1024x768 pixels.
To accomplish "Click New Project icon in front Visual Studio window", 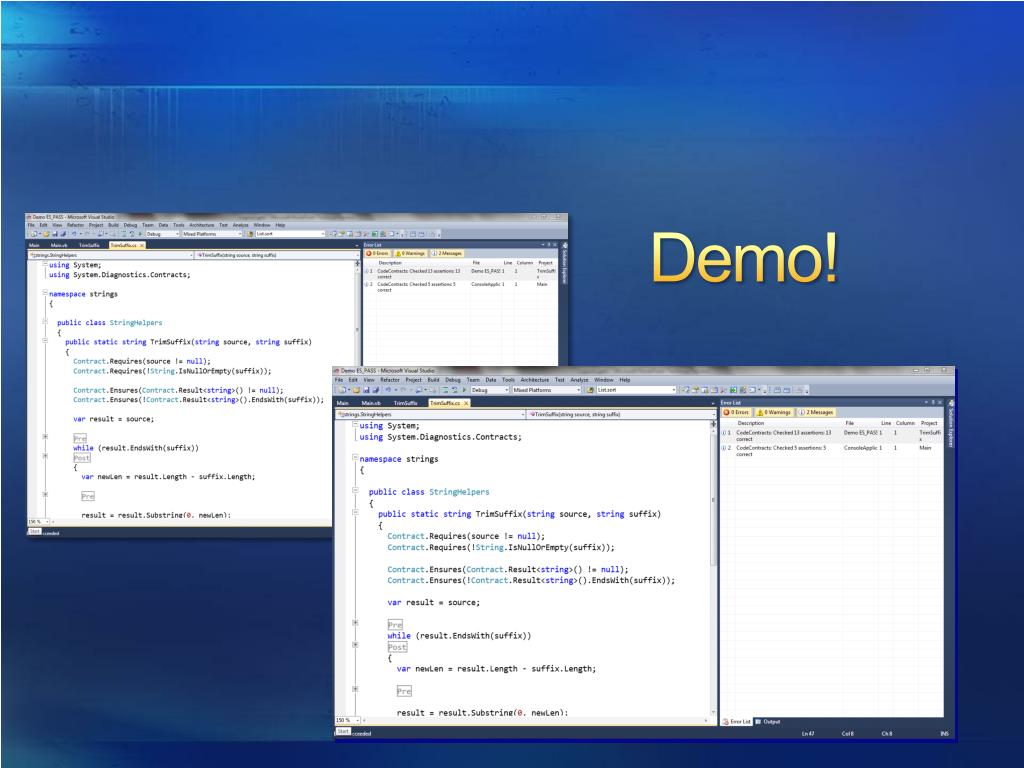I will coord(340,390).
